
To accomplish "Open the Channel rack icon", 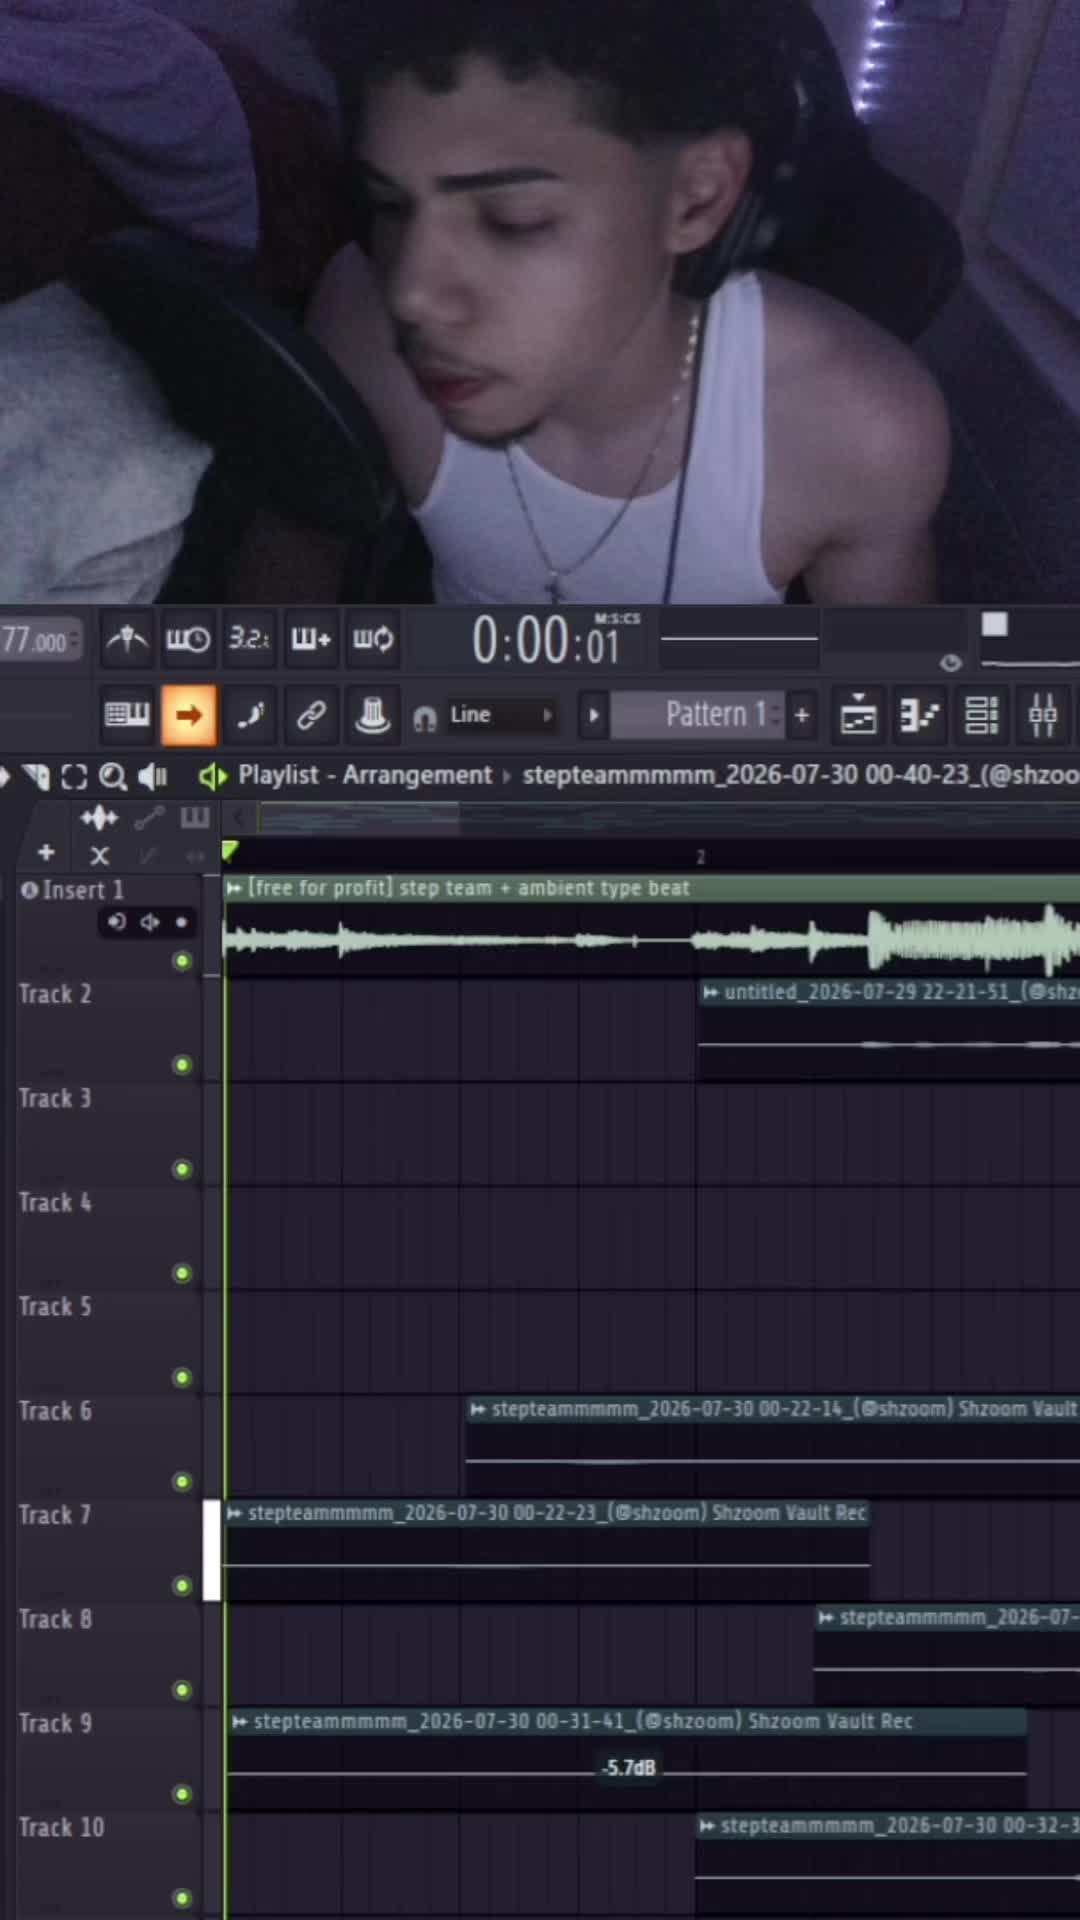I will 982,715.
